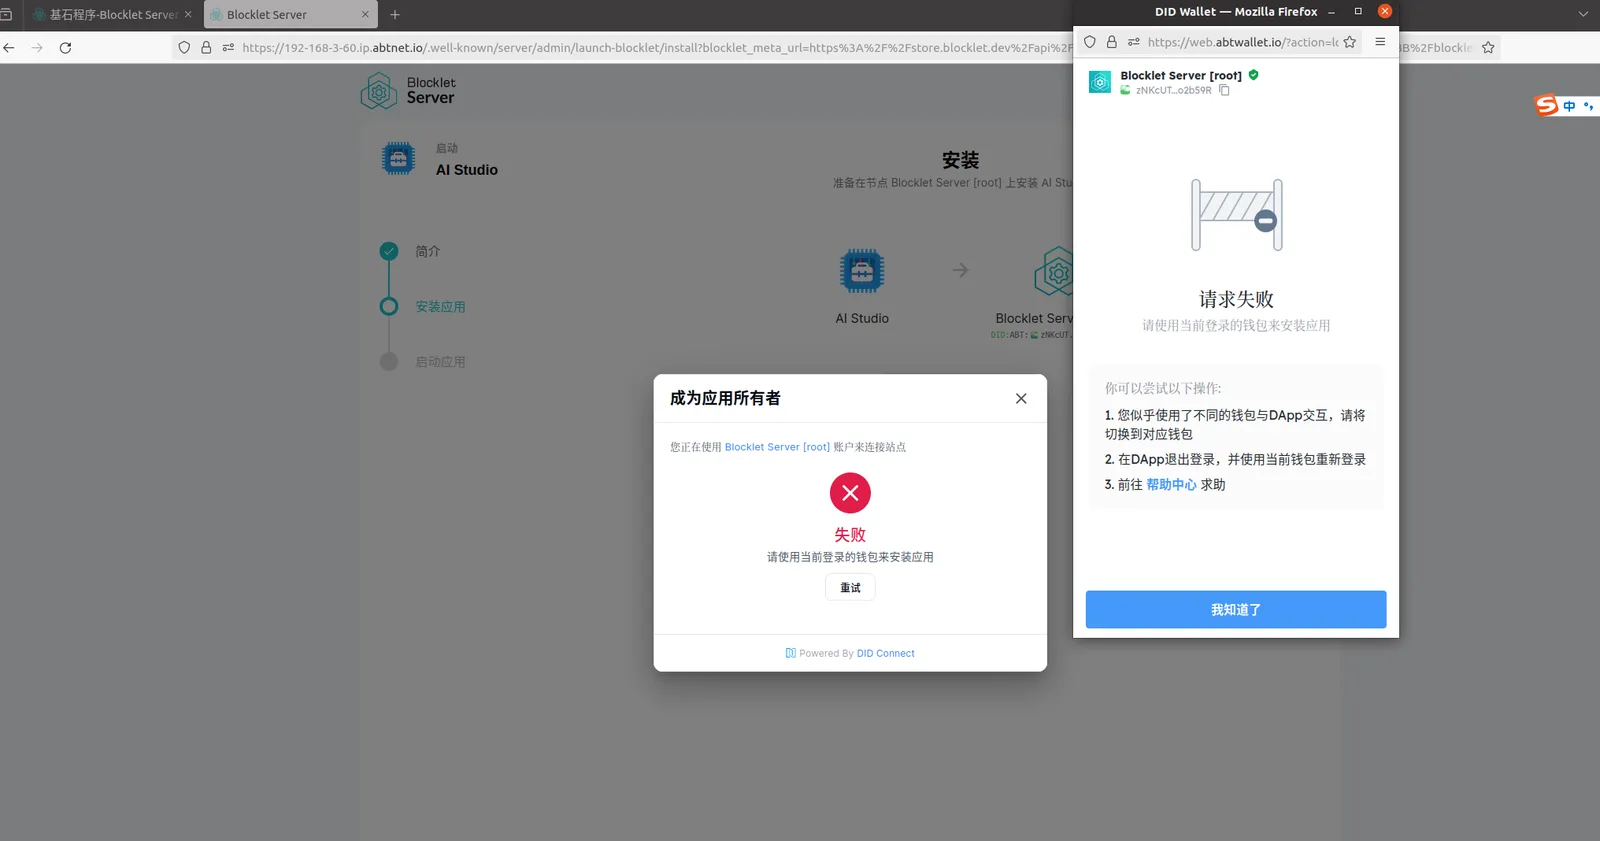Click the 请求失败 heading in DID Wallet
The height and width of the screenshot is (841, 1600).
pos(1236,299)
